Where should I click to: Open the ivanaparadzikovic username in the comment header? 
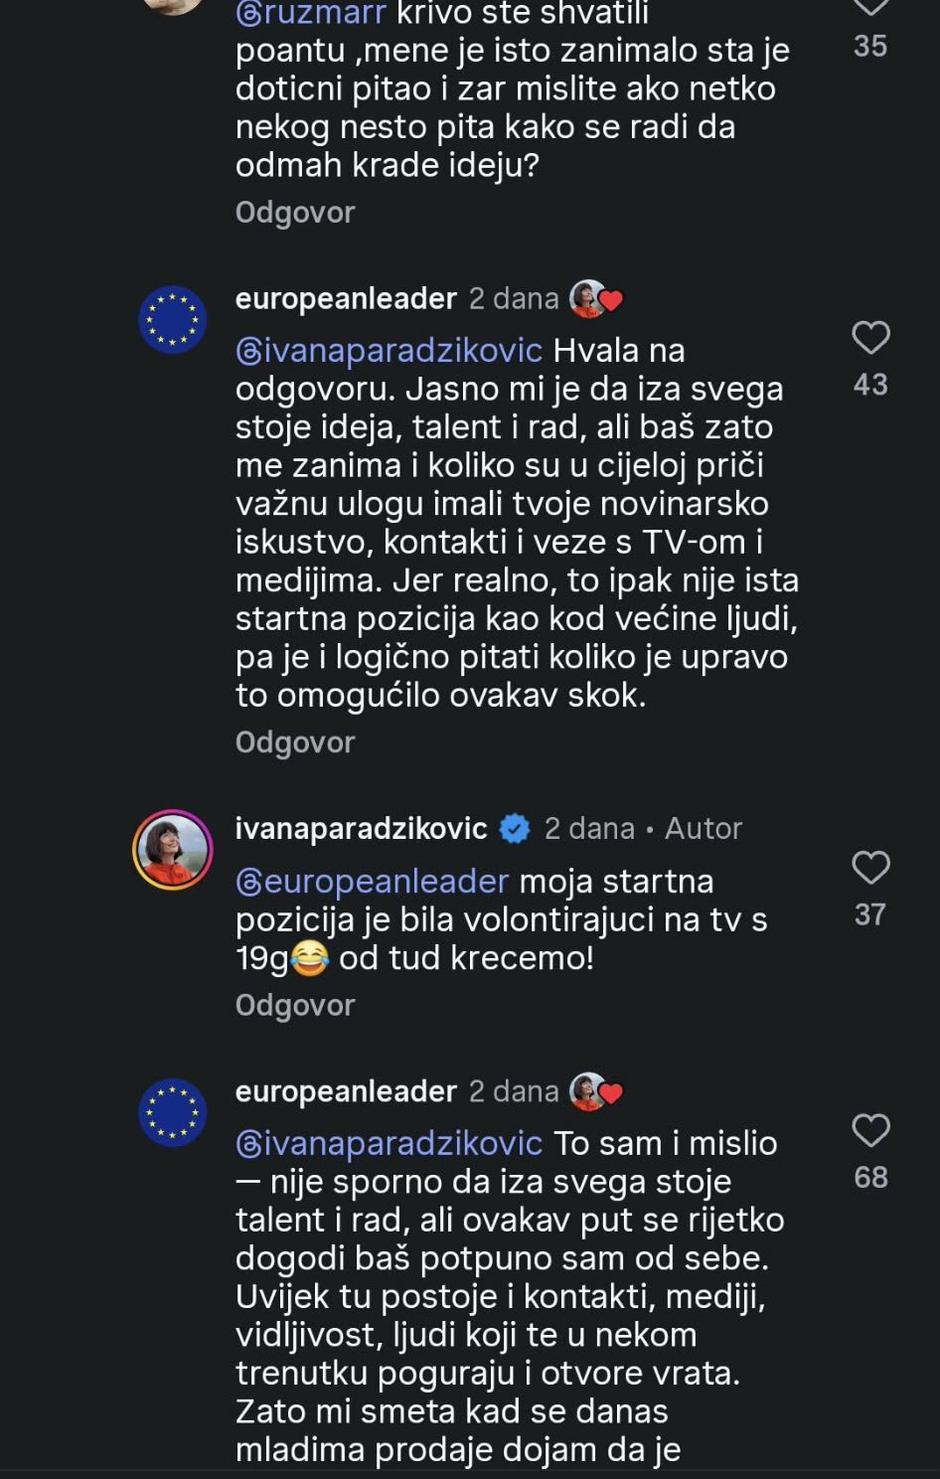(361, 829)
